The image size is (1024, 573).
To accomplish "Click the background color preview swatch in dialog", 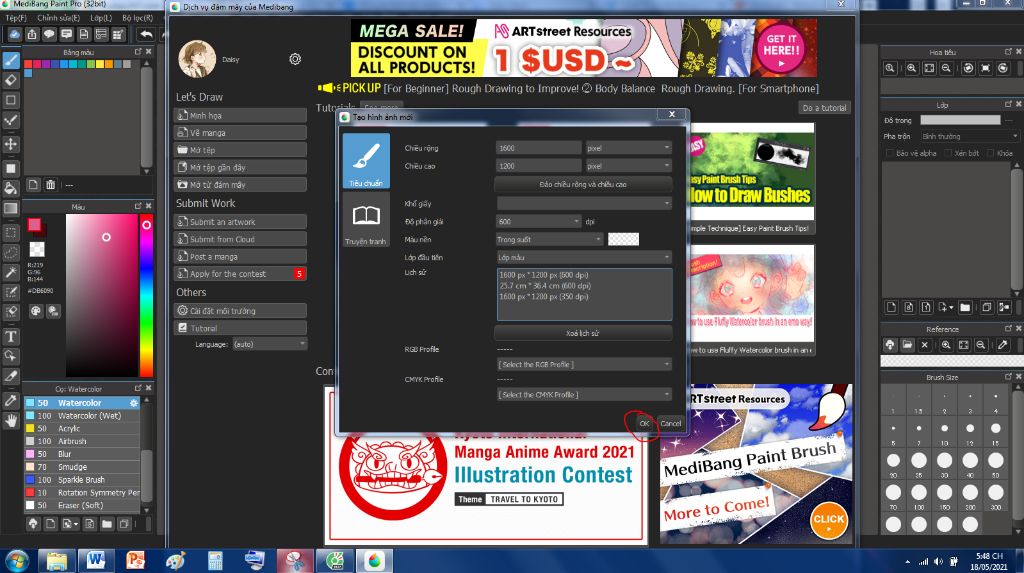I will point(623,239).
